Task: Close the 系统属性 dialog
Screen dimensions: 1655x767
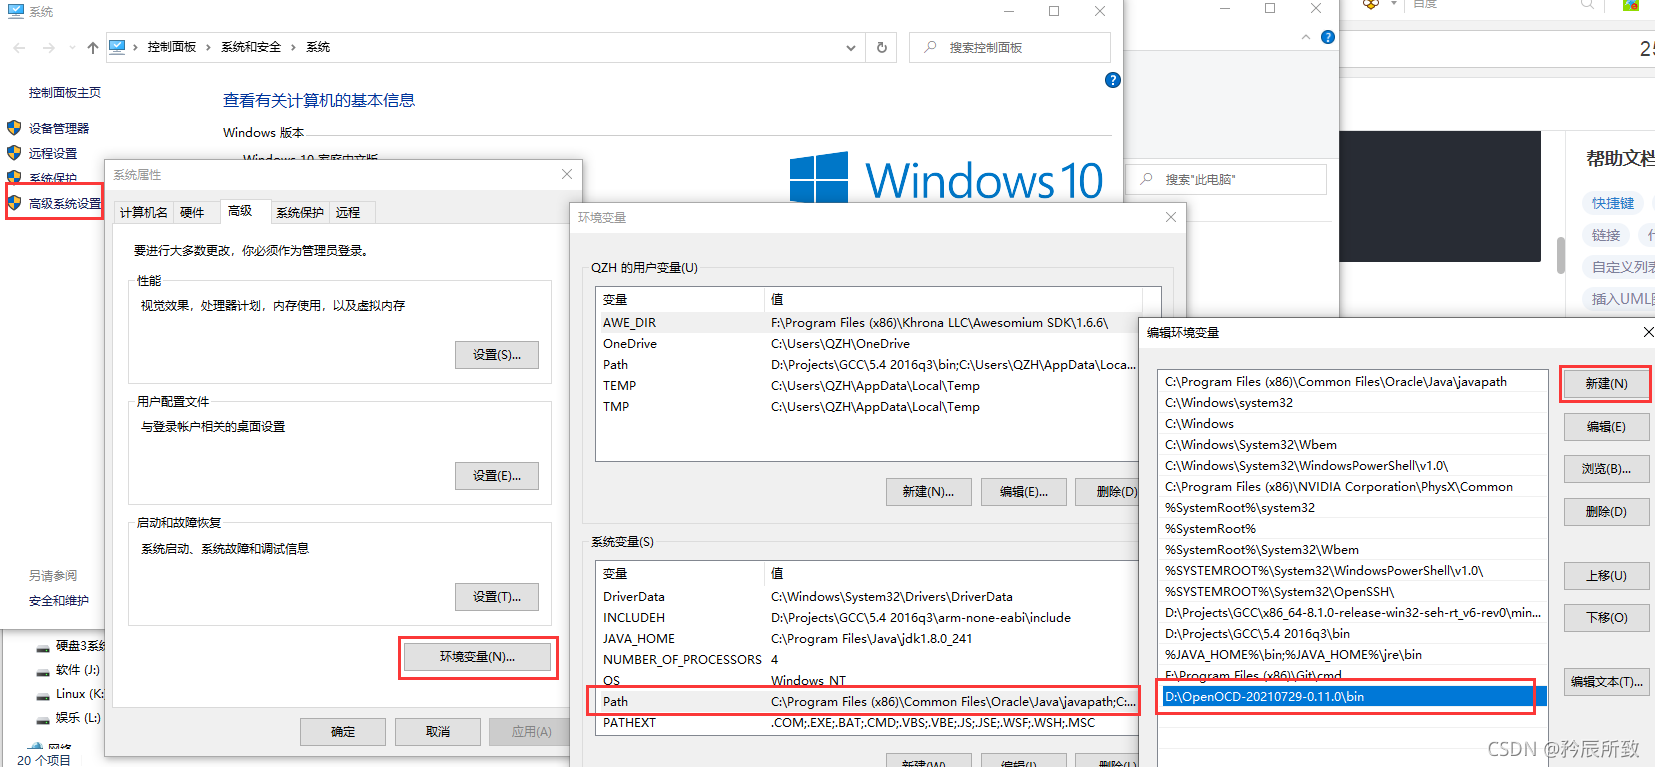Action: pos(567,174)
